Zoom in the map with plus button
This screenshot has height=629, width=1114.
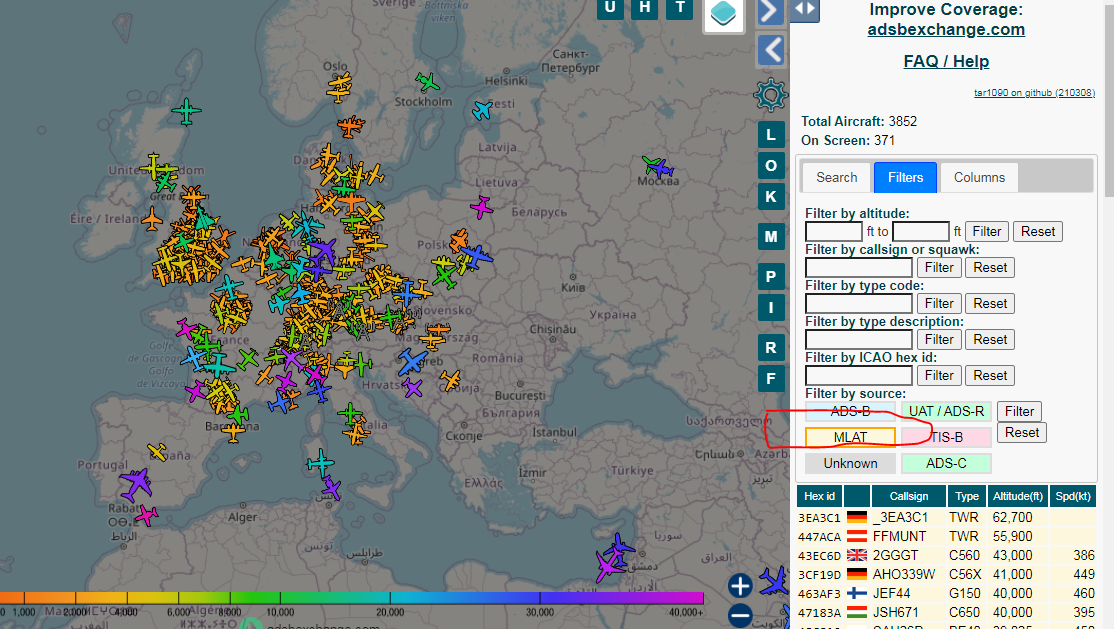740,586
